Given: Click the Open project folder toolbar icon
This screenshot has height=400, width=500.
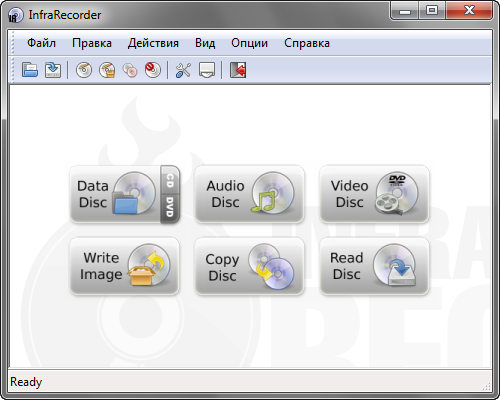Looking at the screenshot, I should (x=30, y=70).
